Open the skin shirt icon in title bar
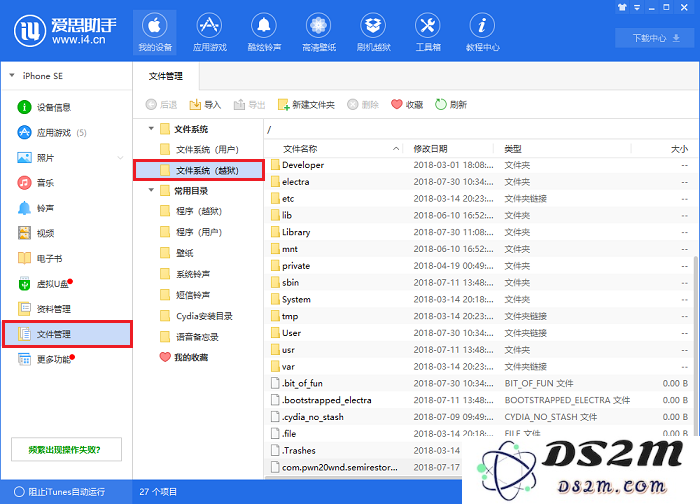The height and width of the screenshot is (504, 700). [x=622, y=7]
